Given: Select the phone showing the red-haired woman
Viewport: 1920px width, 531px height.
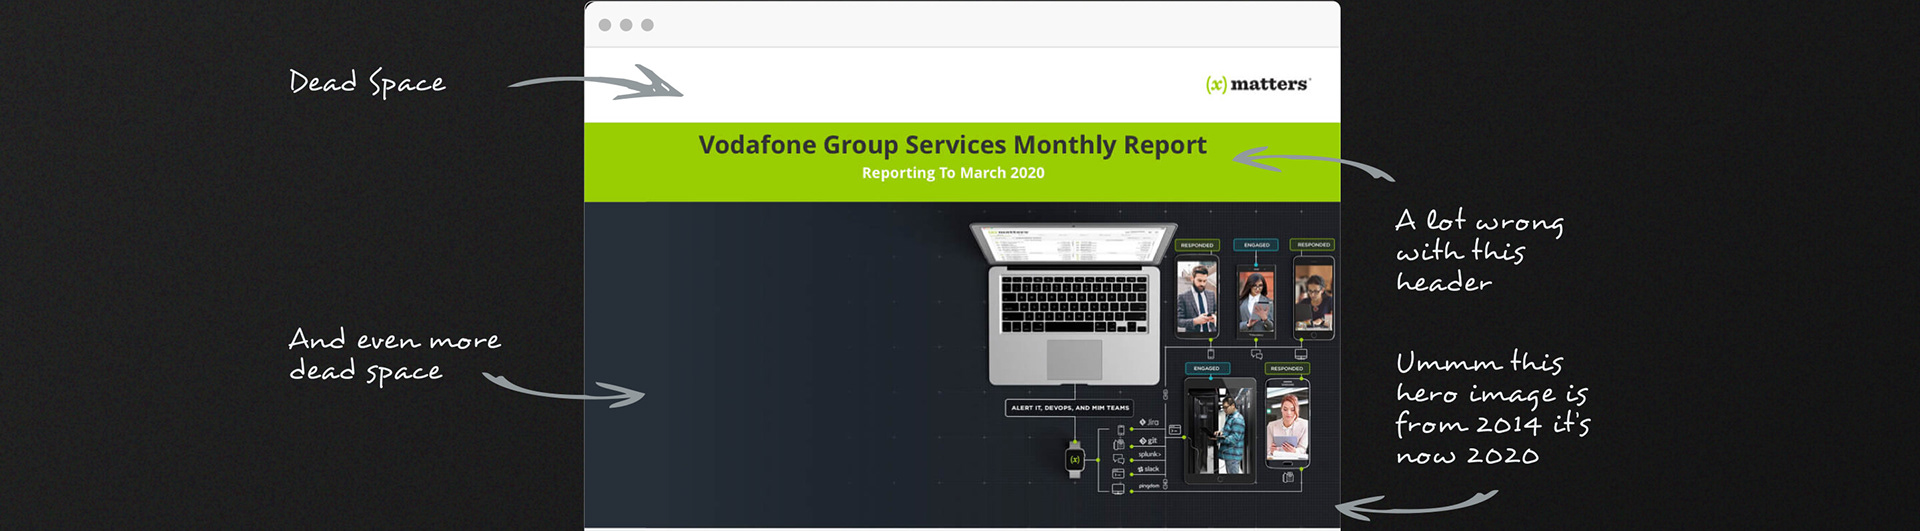Looking at the screenshot, I should (x=1287, y=423).
